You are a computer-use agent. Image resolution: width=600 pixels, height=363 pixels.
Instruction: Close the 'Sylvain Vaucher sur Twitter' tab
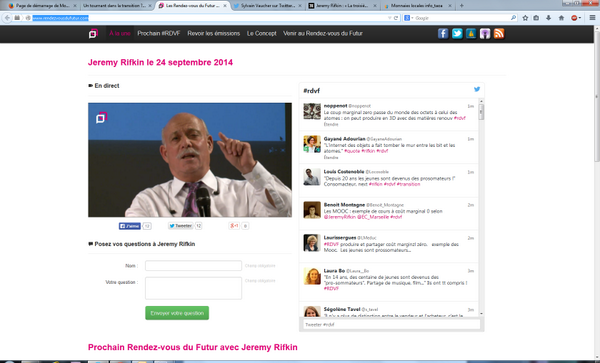[x=300, y=6]
